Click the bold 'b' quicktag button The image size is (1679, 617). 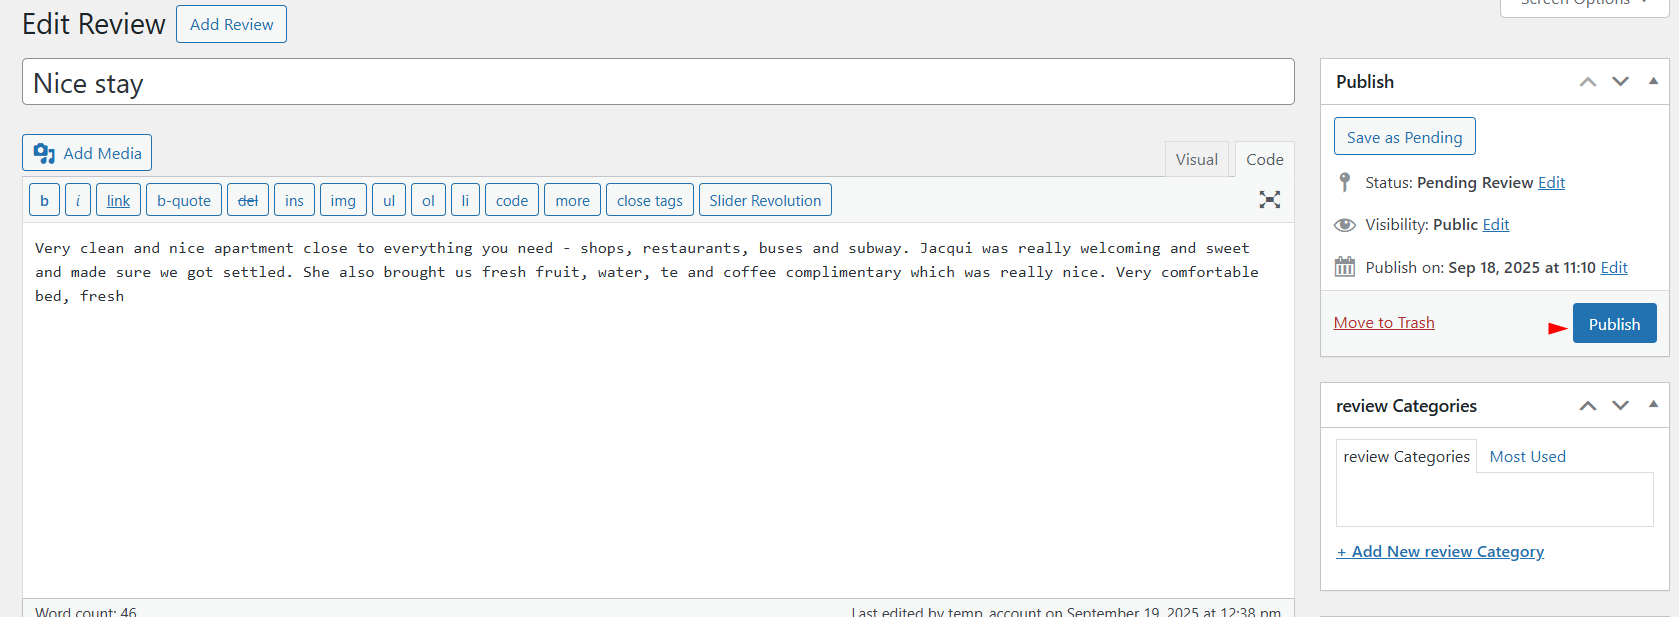44,200
